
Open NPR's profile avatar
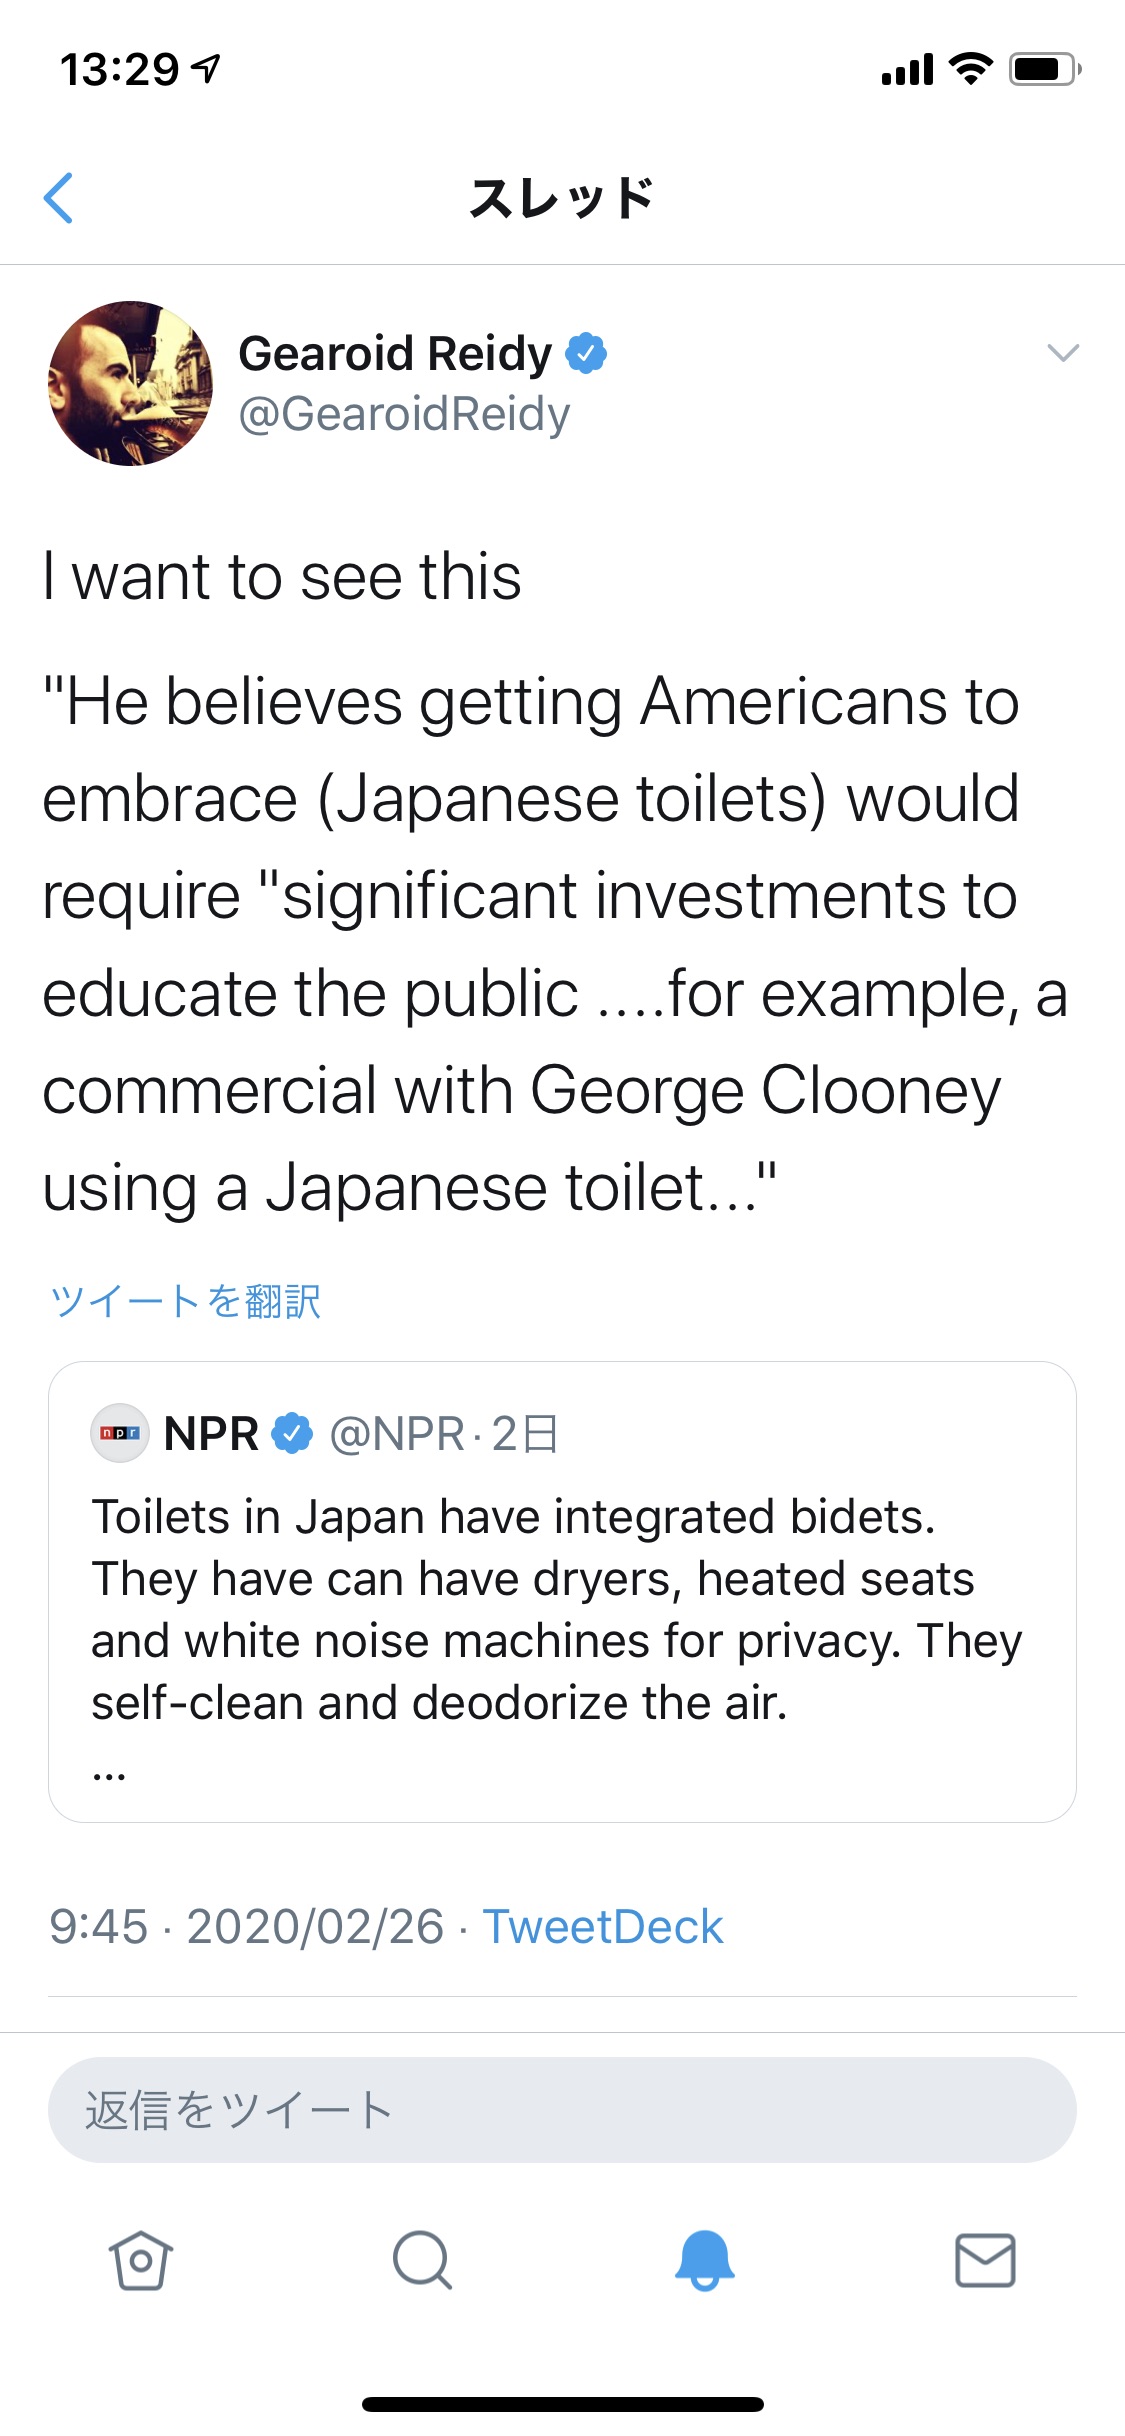pos(119,1433)
